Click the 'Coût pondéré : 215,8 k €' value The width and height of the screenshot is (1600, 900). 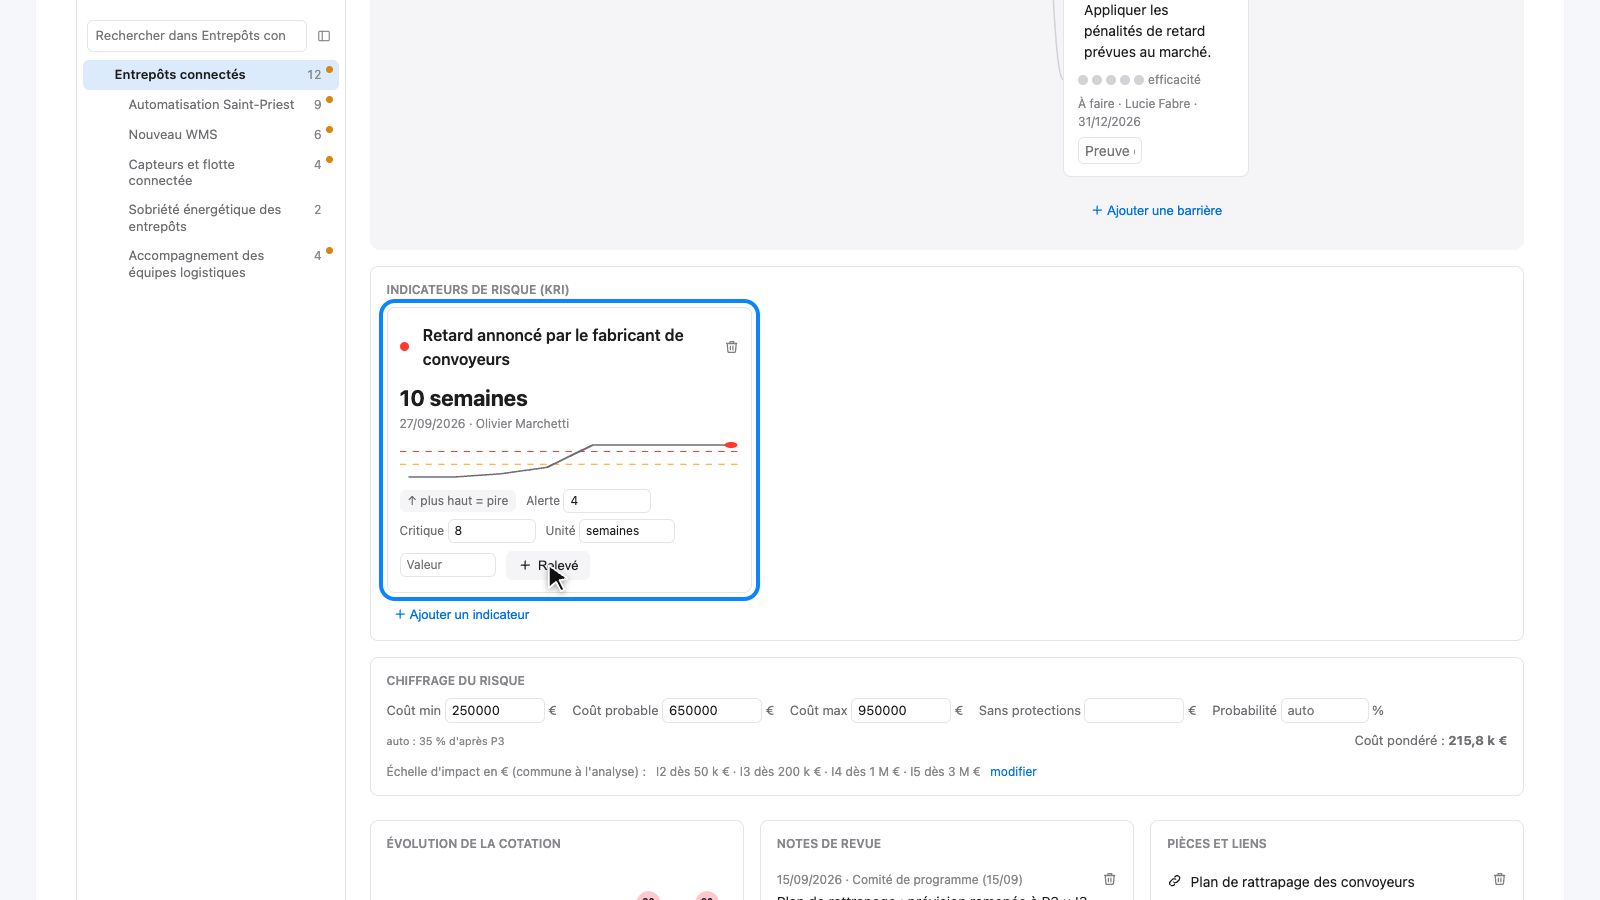1431,741
